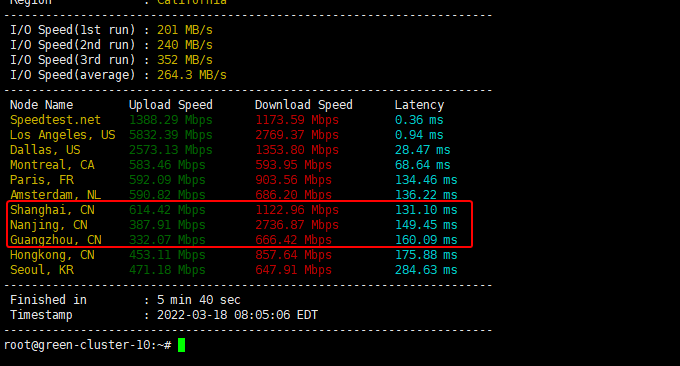Click the Upload Speed column header
This screenshot has height=366, width=680.
click(x=171, y=105)
